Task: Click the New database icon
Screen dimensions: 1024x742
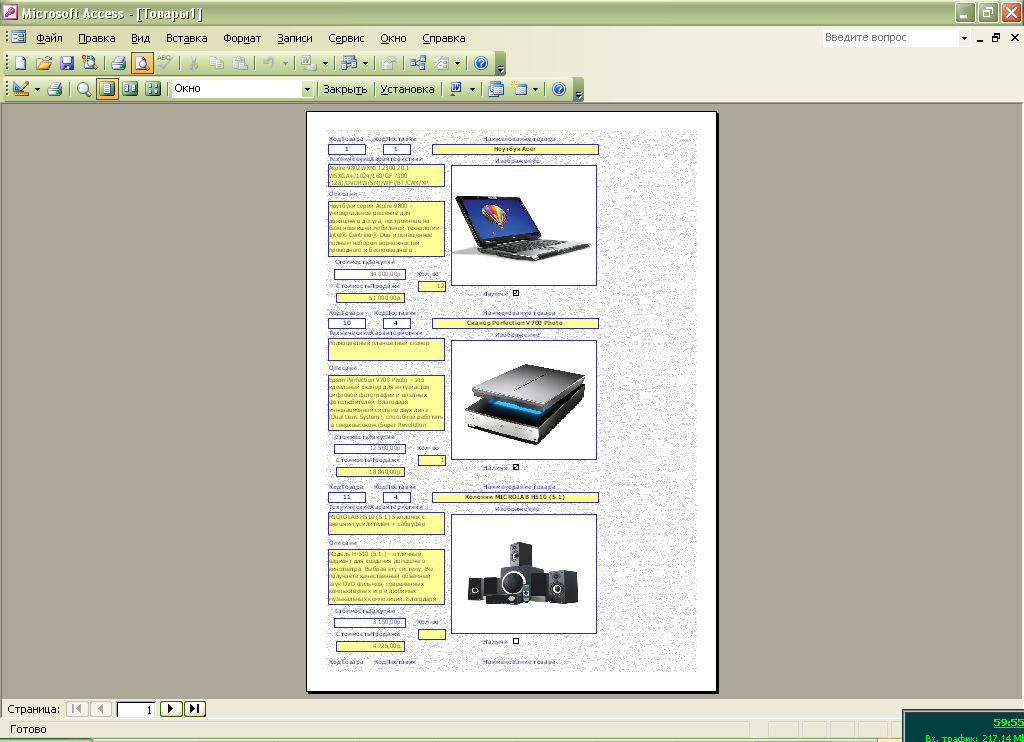Action: click(x=20, y=63)
